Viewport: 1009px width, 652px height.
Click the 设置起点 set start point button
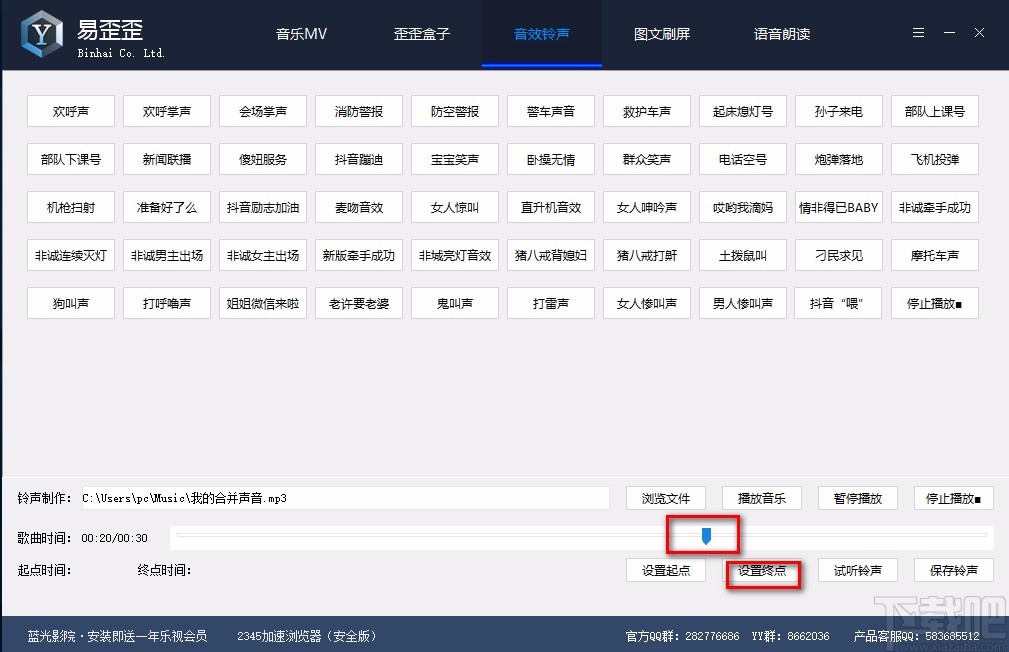(665, 569)
